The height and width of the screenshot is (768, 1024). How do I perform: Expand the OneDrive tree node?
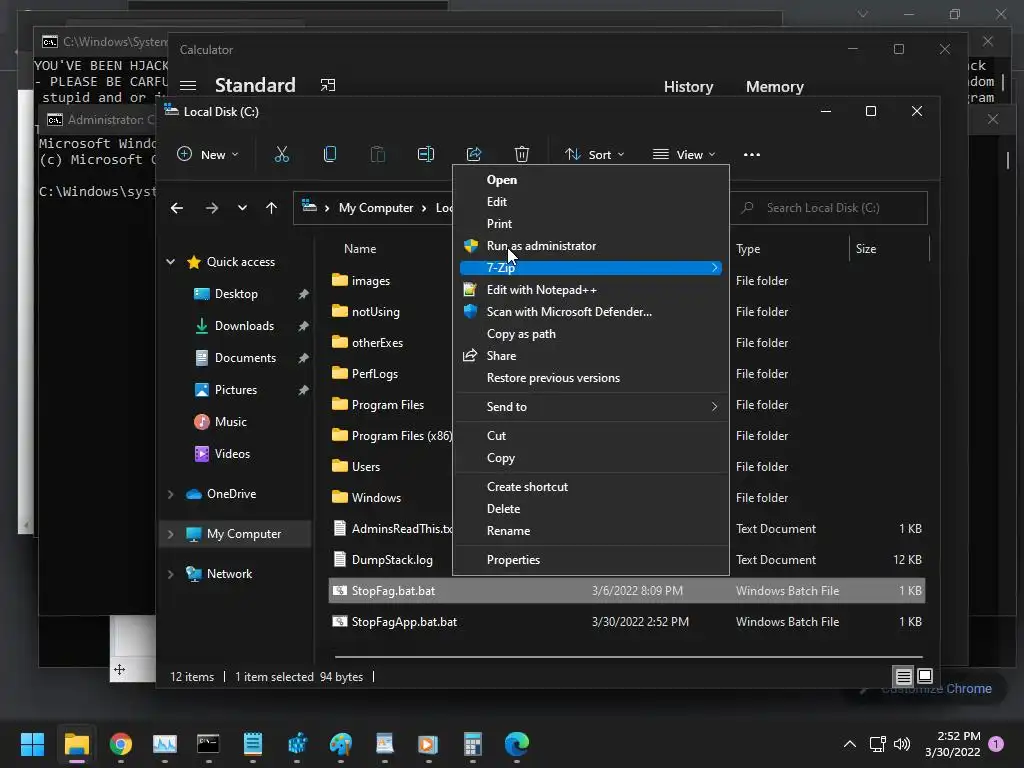tap(170, 494)
